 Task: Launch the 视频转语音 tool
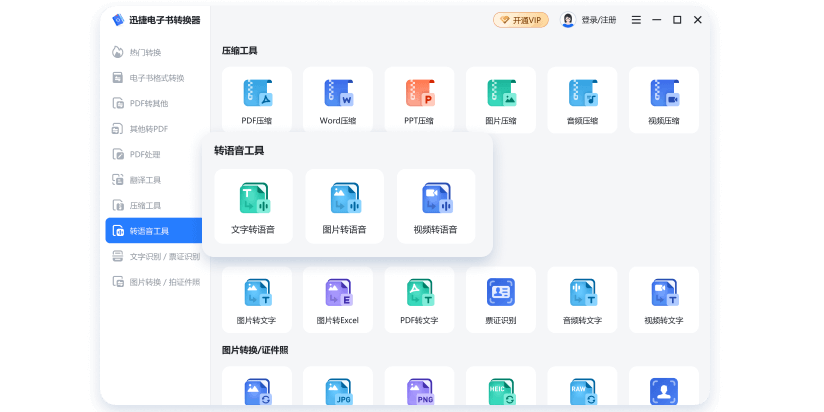pyautogui.click(x=435, y=206)
